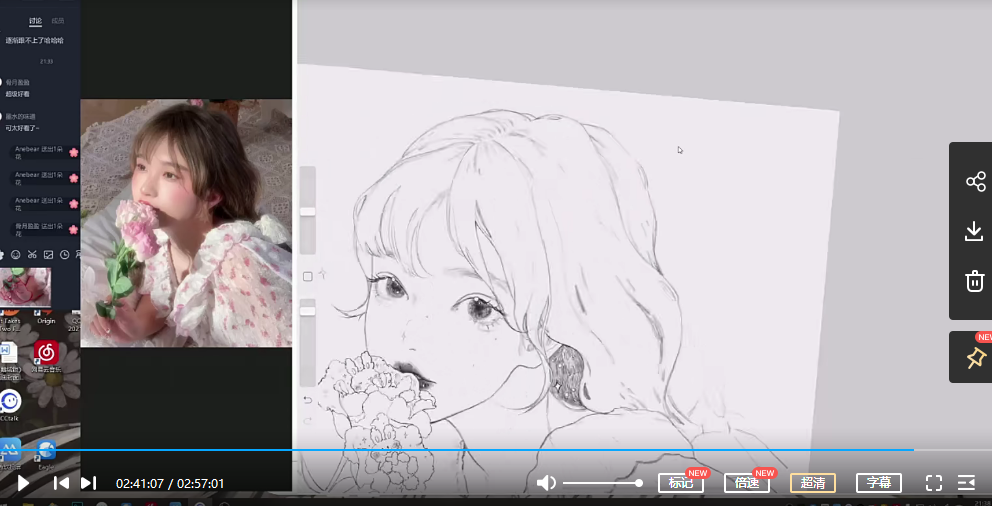Enter fullscreen mode
992x506 pixels.
coord(934,483)
